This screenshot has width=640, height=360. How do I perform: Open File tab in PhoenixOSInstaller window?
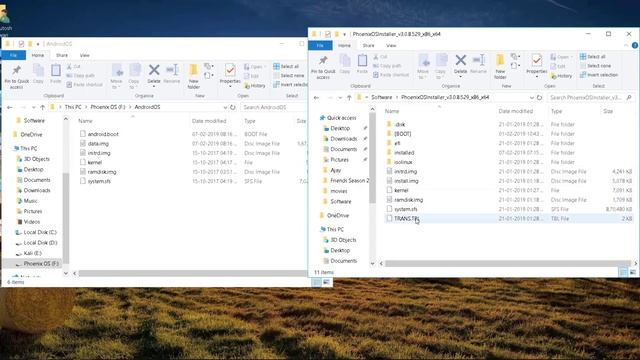point(320,45)
